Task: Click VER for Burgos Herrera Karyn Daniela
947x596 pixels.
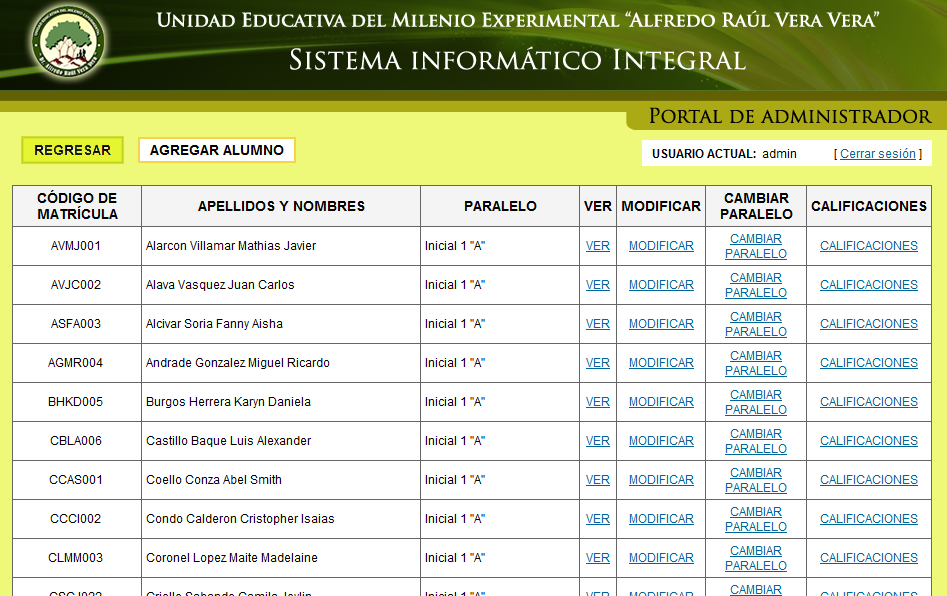Action: tap(598, 402)
